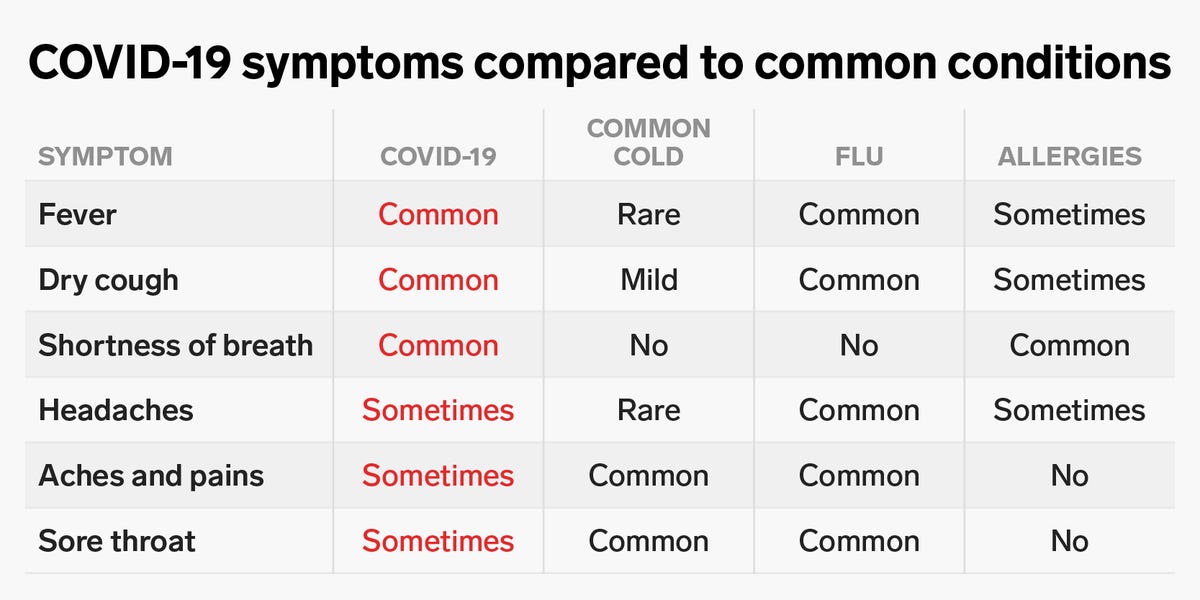Click the FLU column header
1200x600 pixels.
point(859,157)
